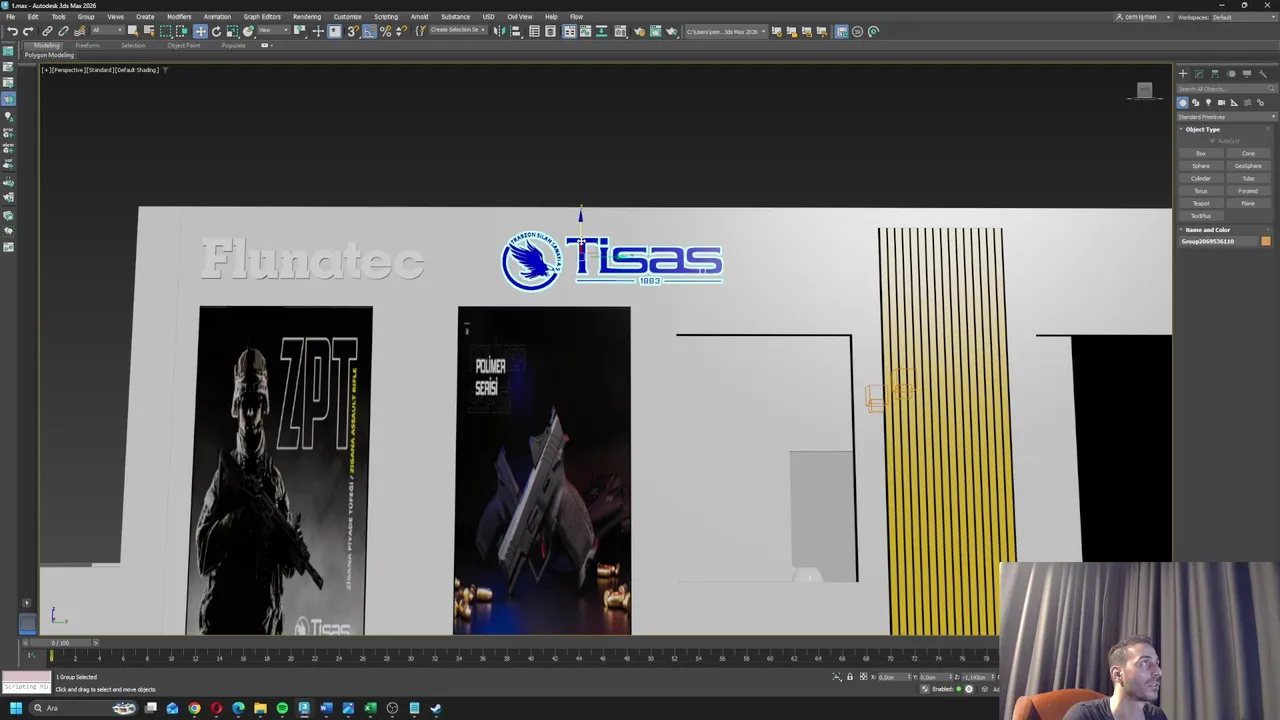Open the Modifiers menu
The width and height of the screenshot is (1280, 720).
pos(179,17)
